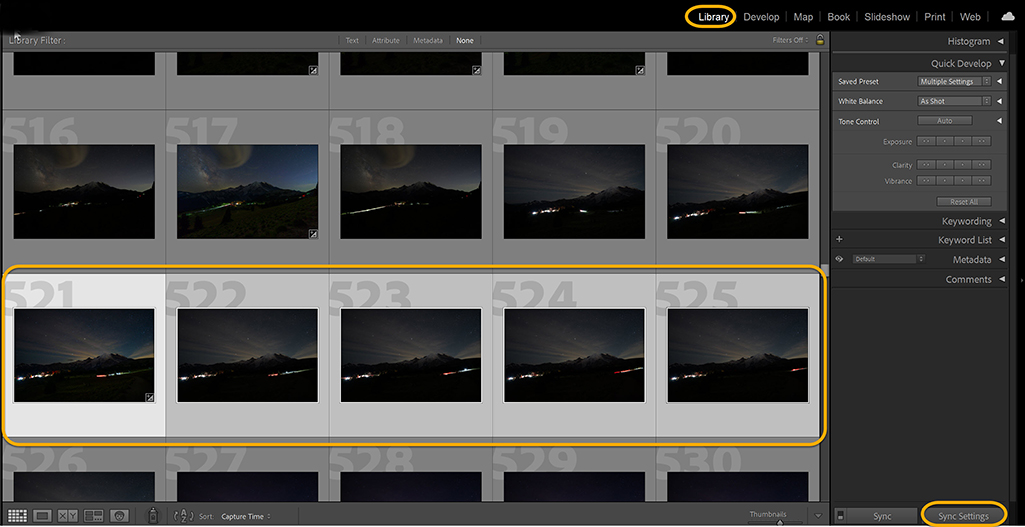1025x527 pixels.
Task: Toggle the Auto Sync switch beside Sync
Action: coord(841,516)
